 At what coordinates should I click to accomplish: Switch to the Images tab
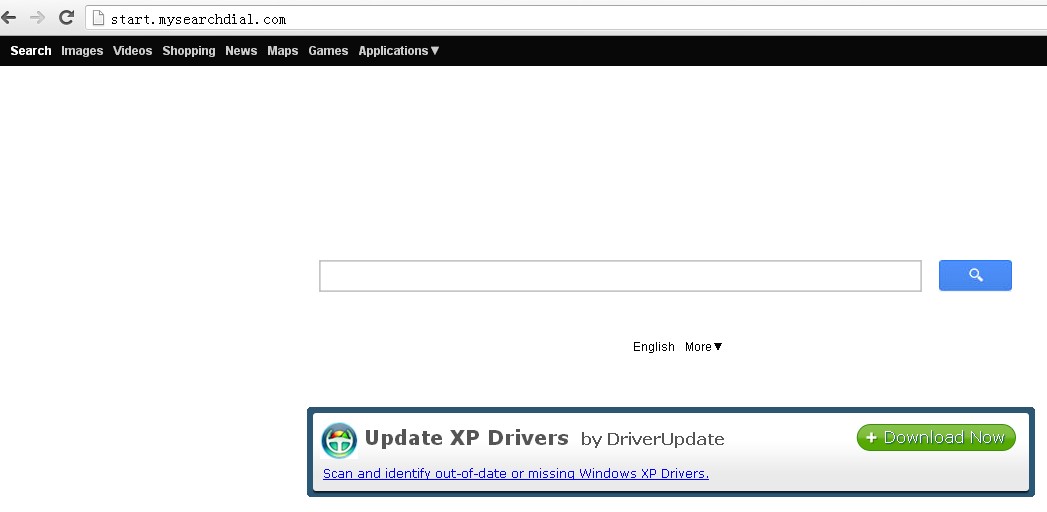coord(82,51)
